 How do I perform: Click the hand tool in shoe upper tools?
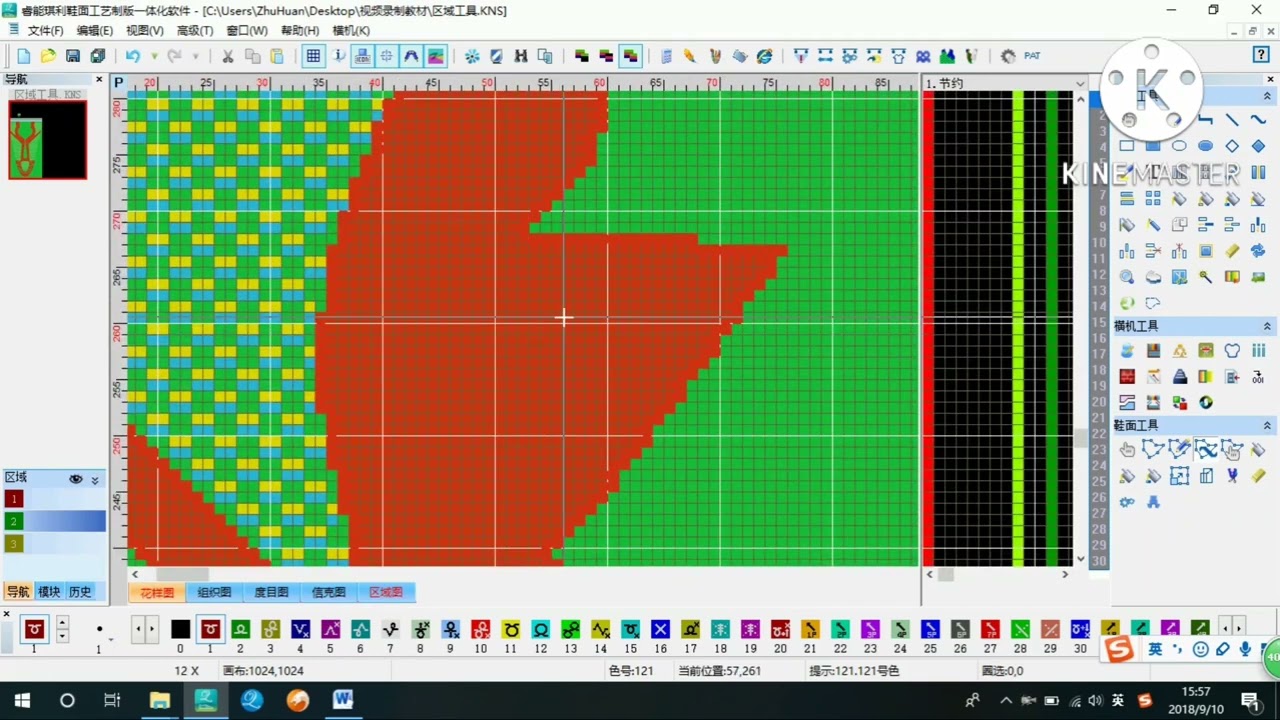(x=1127, y=450)
